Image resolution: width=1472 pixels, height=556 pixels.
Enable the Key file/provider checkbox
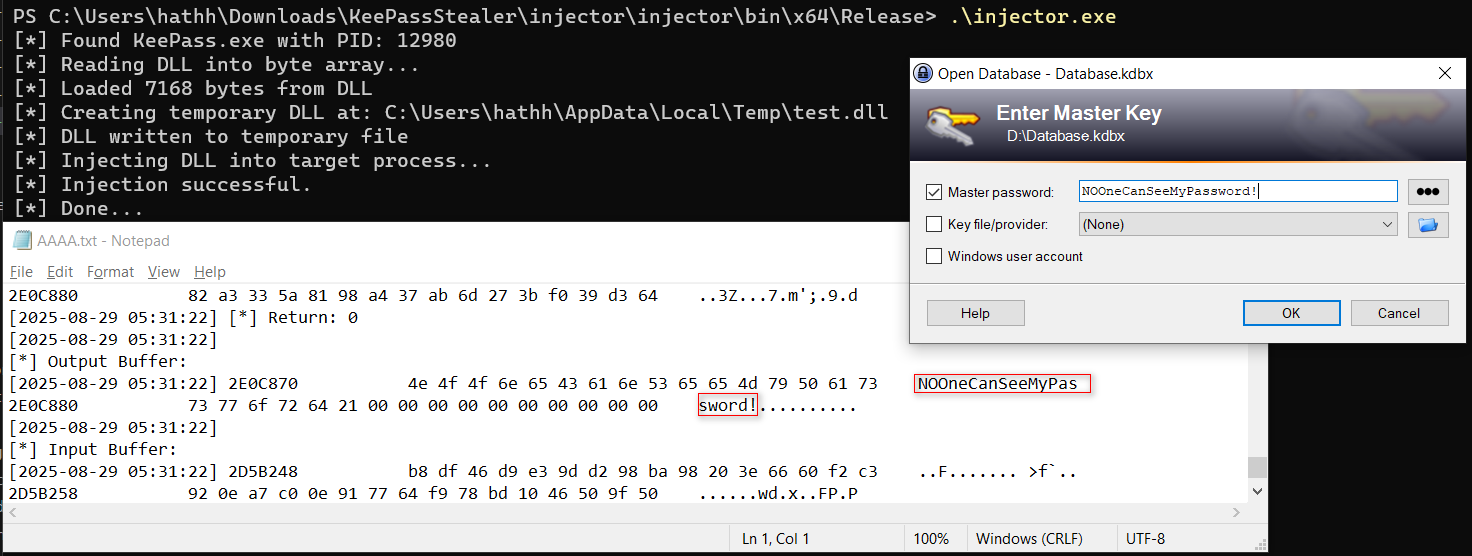[934, 224]
